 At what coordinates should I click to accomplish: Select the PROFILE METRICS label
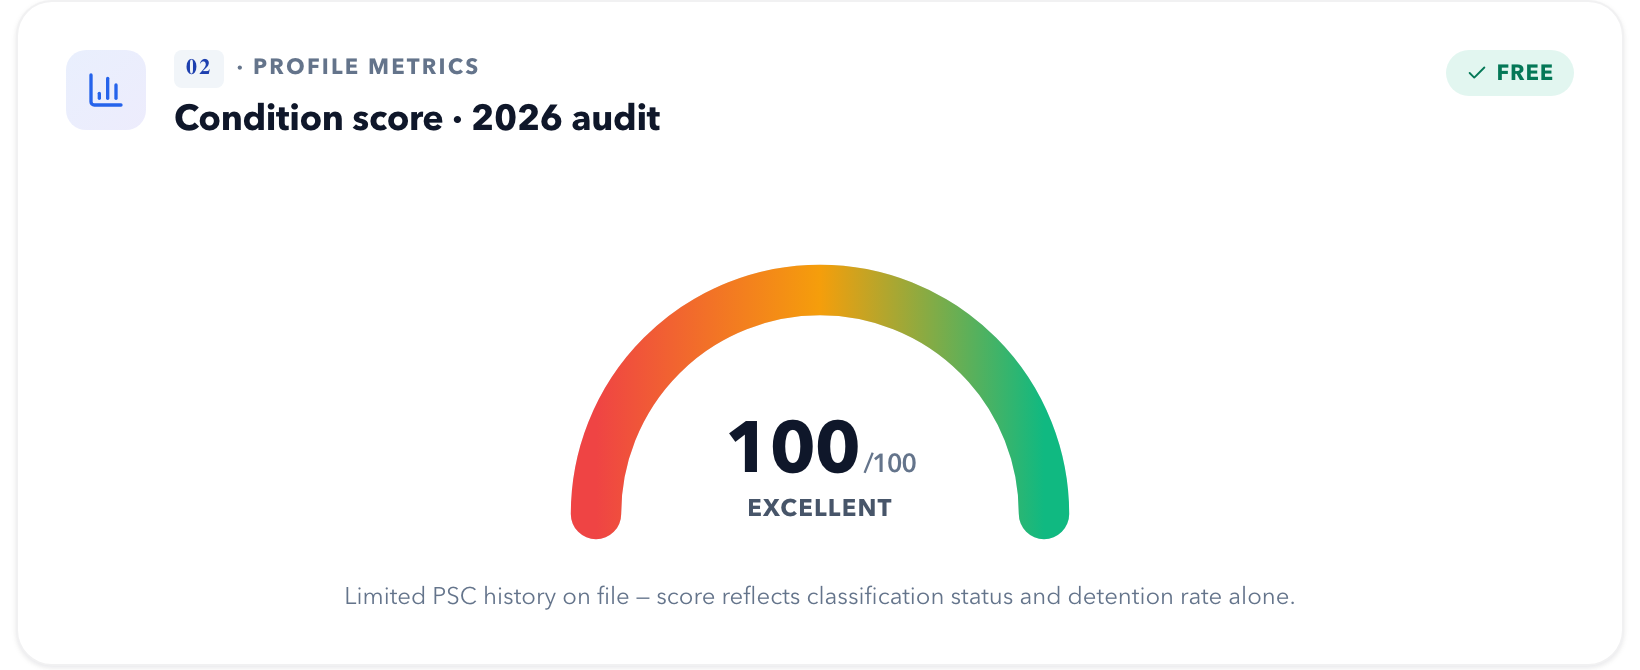click(366, 67)
